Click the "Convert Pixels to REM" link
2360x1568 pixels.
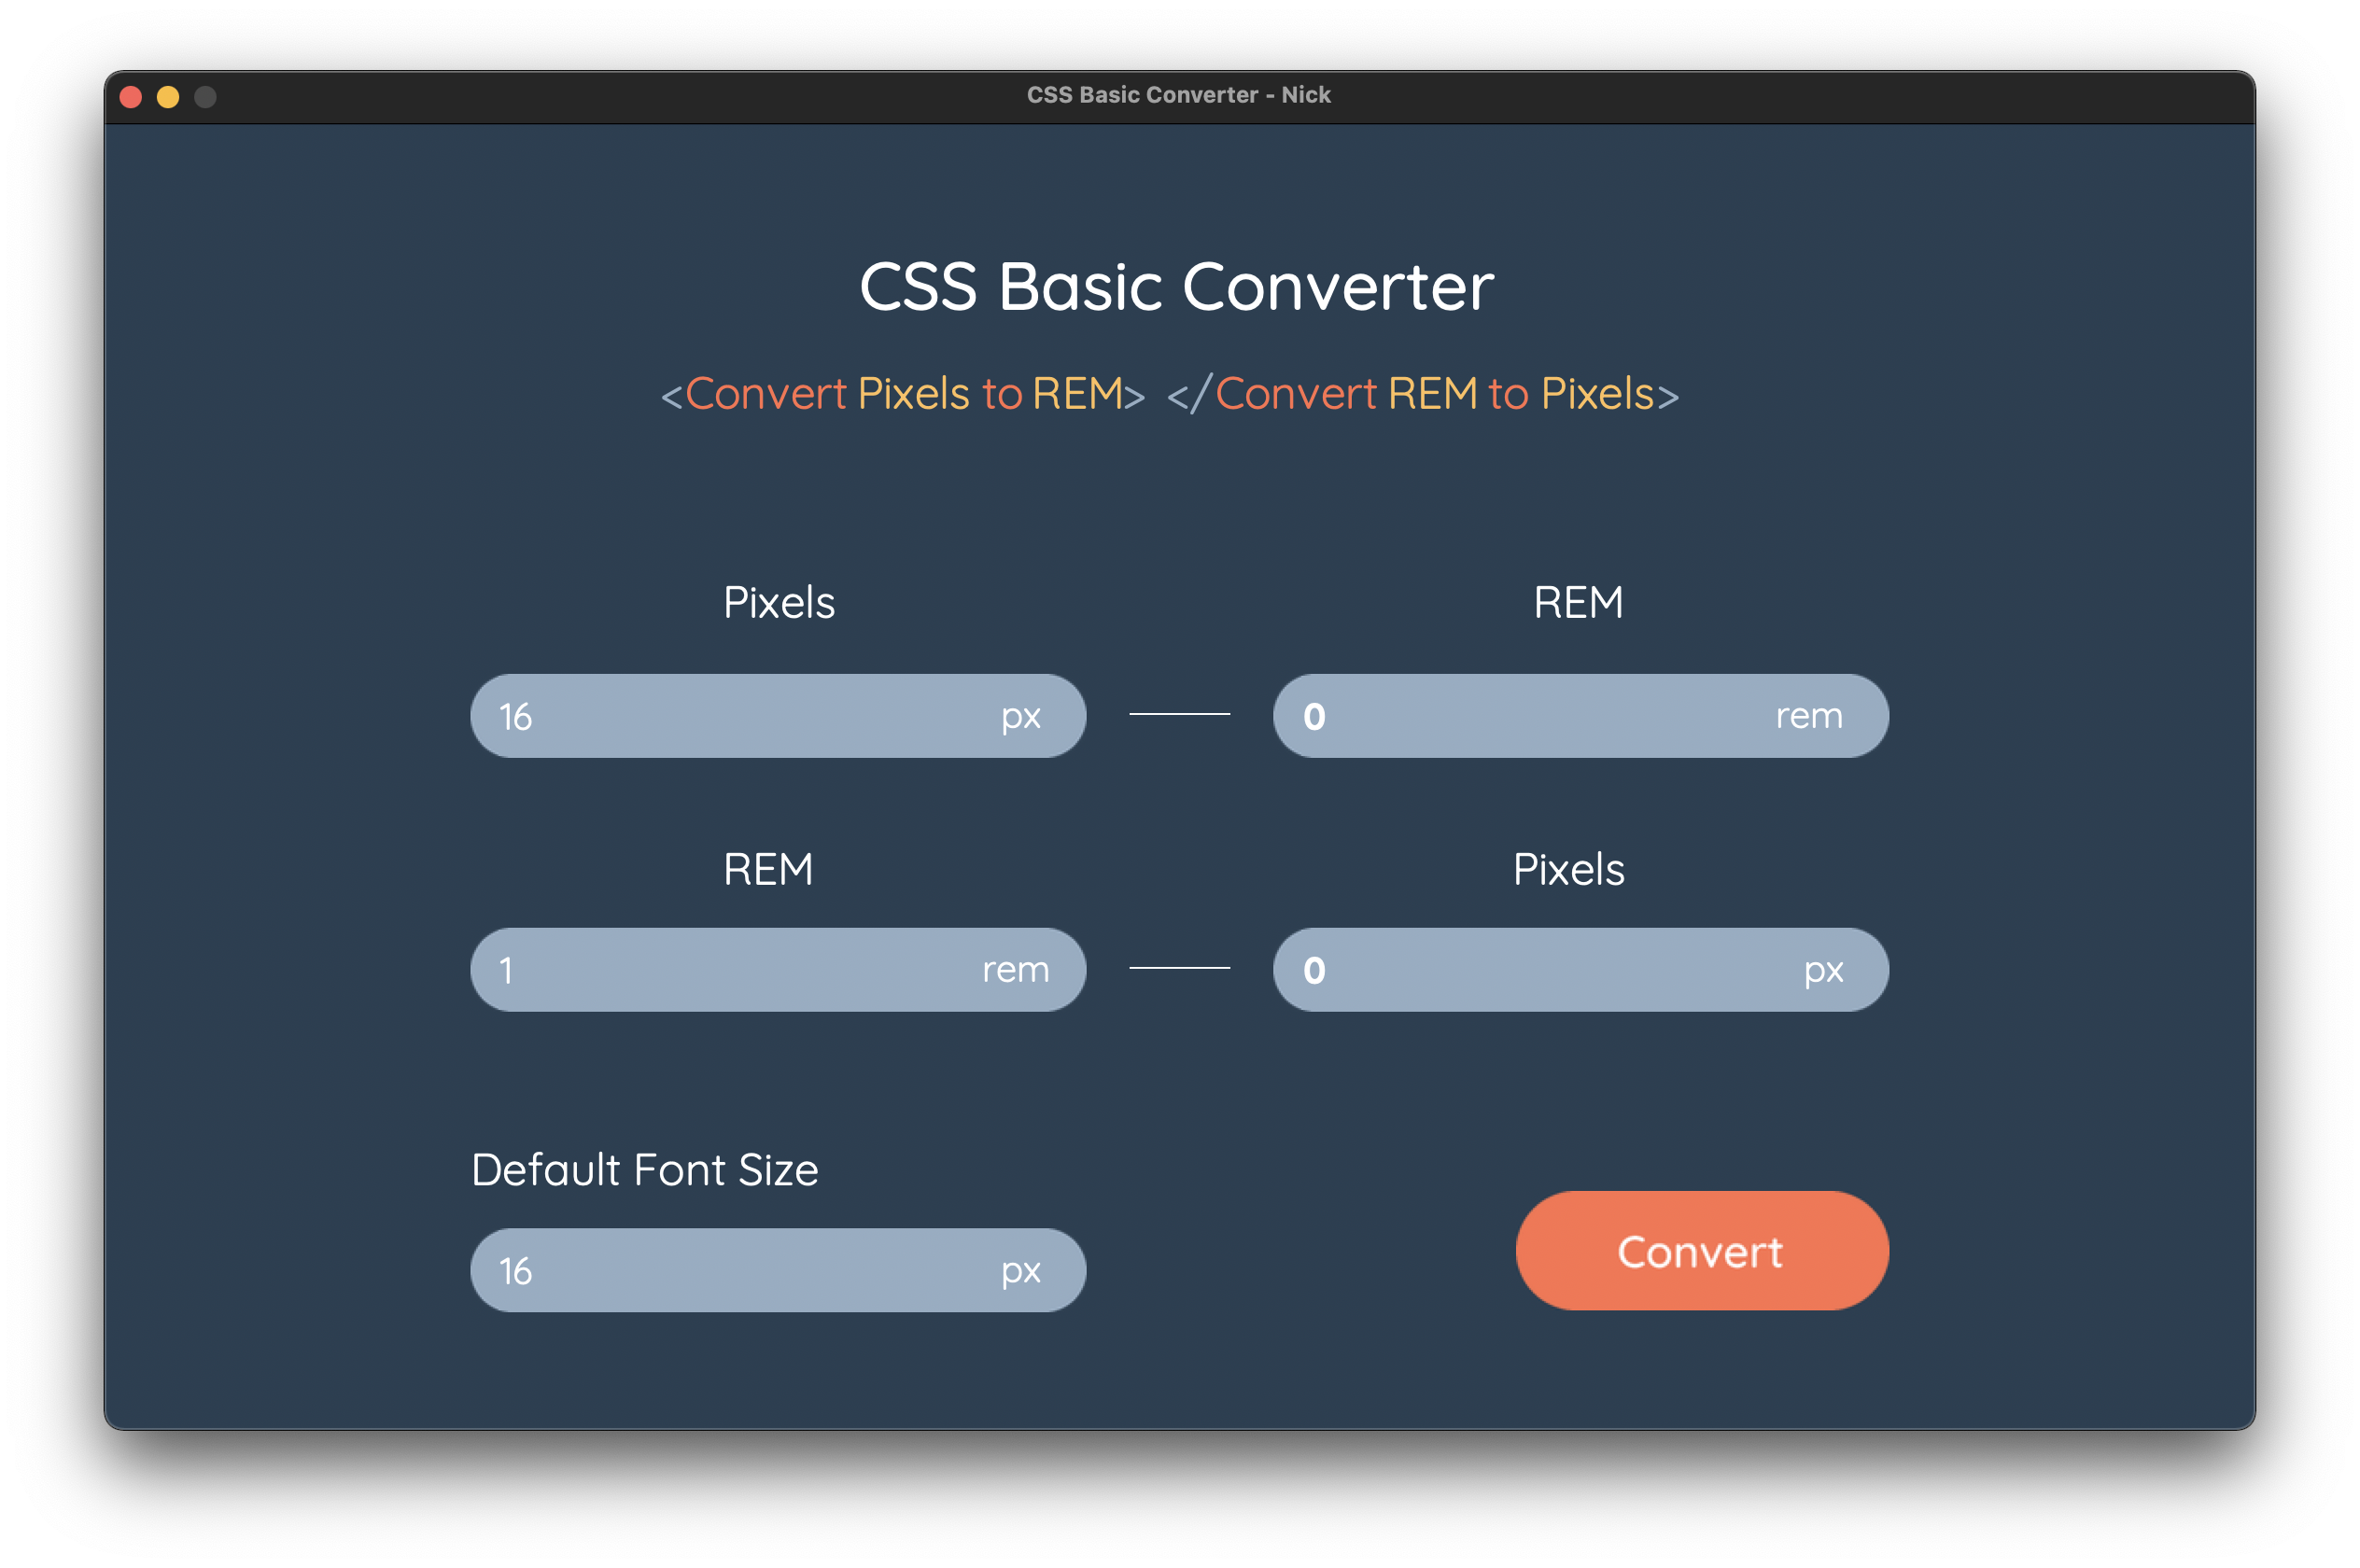pos(903,393)
